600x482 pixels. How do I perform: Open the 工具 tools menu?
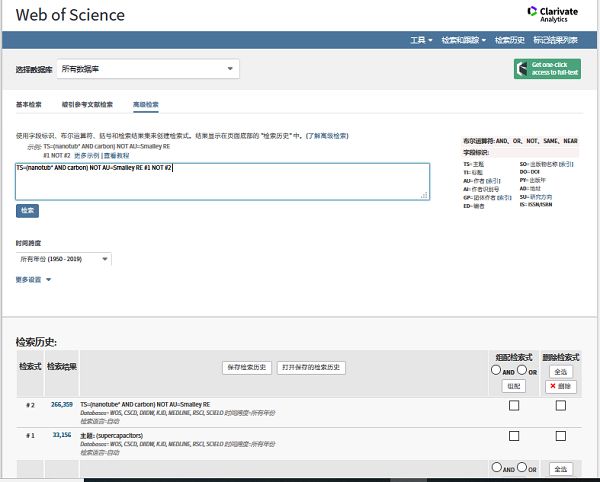point(421,40)
